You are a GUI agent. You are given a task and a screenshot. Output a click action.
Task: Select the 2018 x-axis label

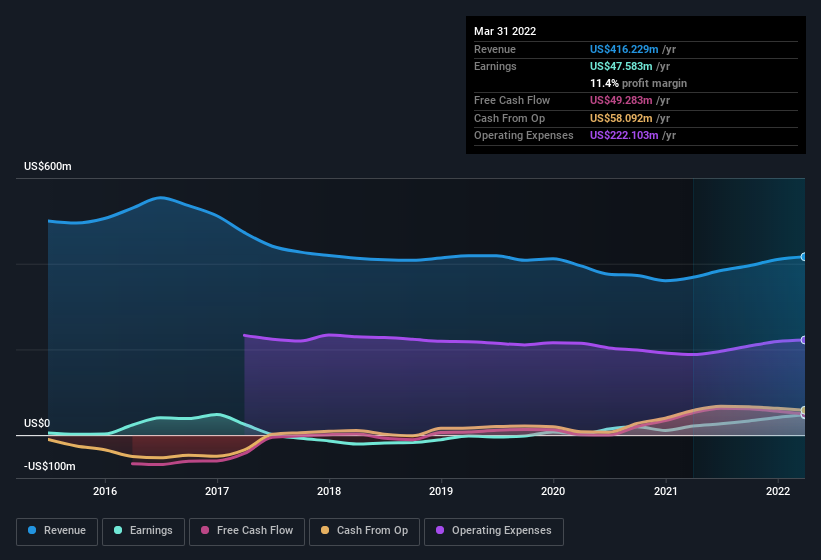click(329, 491)
